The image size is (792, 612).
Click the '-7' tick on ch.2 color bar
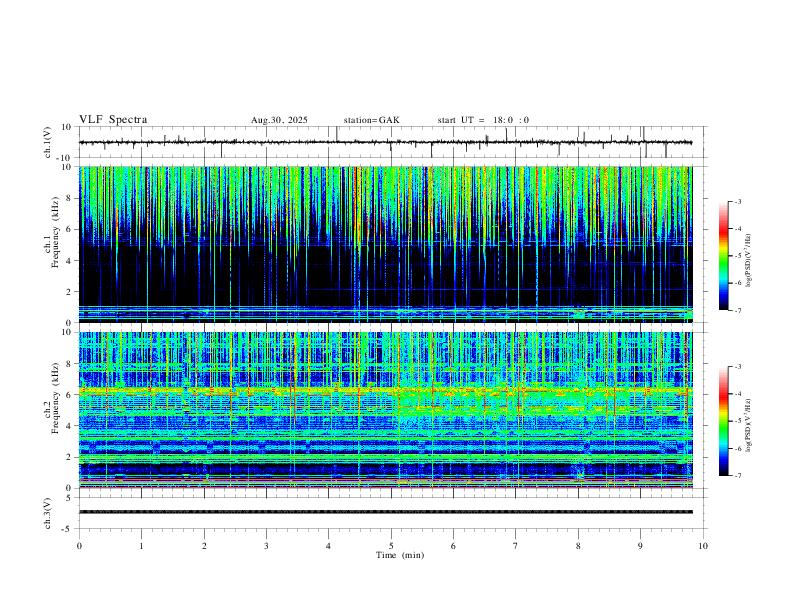(x=738, y=476)
